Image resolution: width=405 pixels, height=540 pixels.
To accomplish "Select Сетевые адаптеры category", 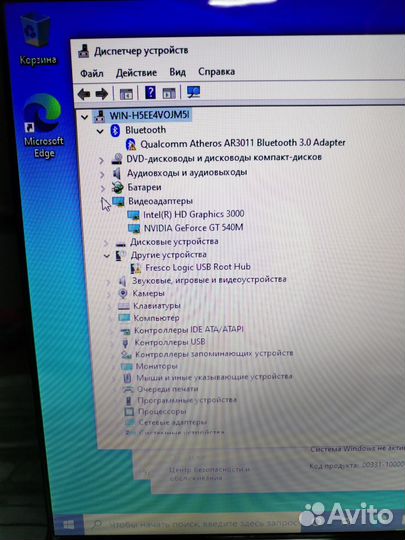I will 173,422.
